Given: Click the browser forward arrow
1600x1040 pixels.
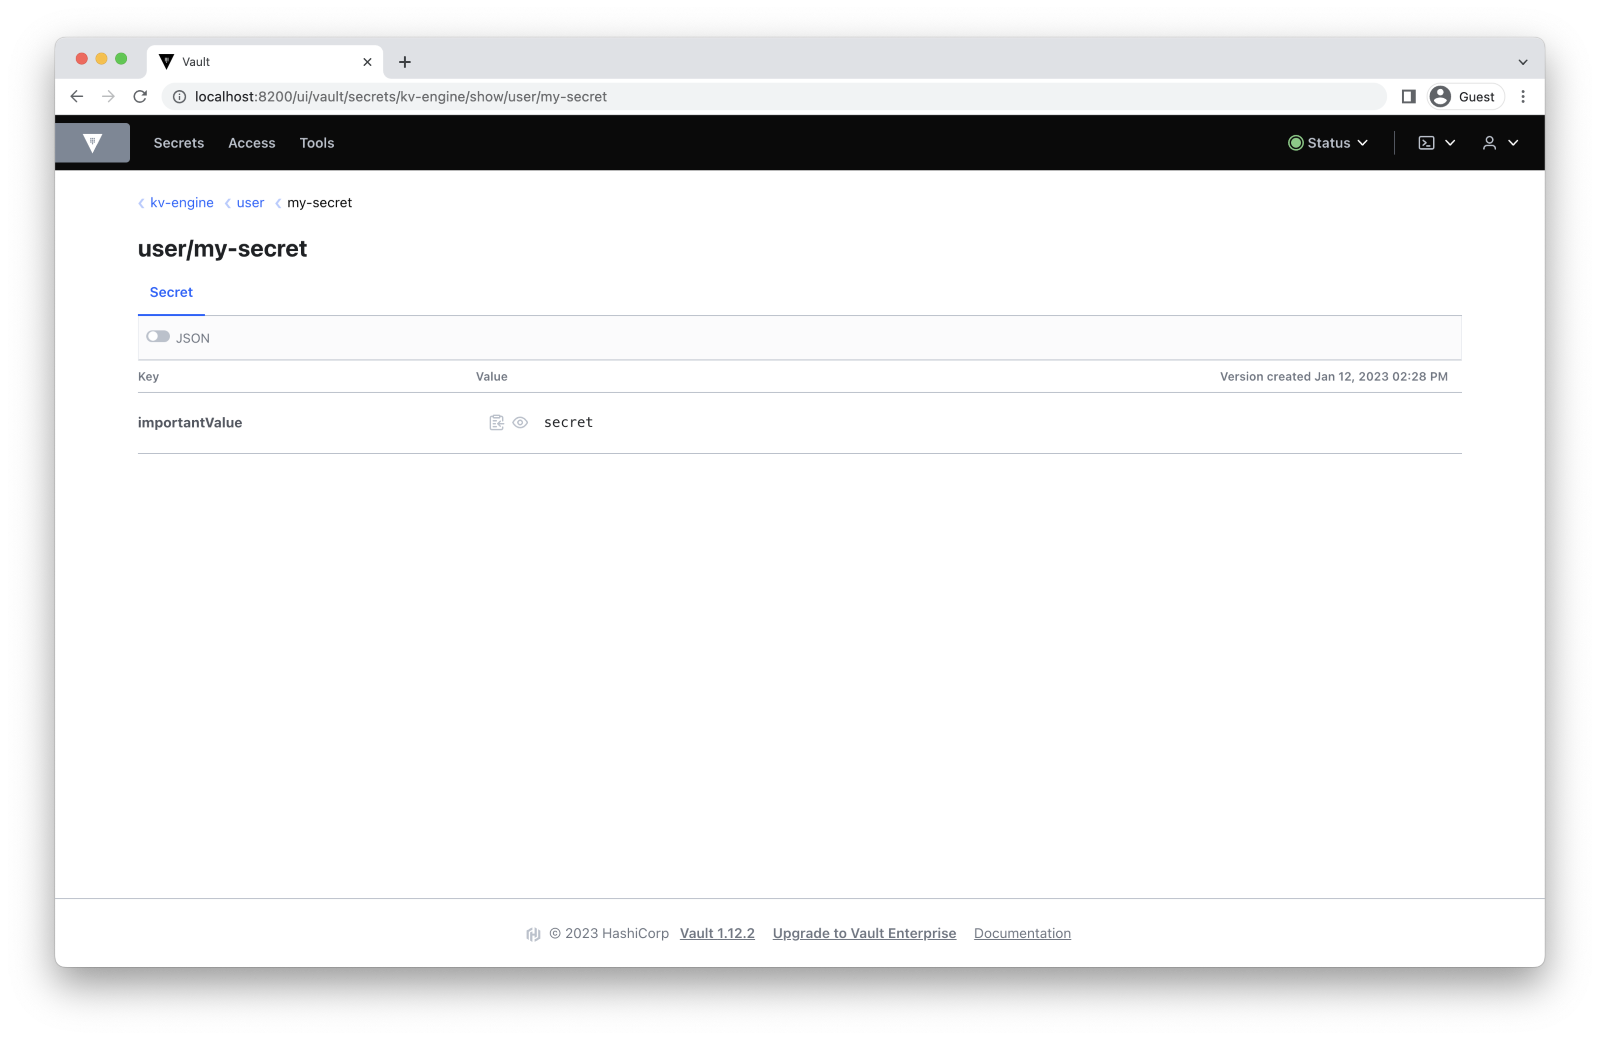Looking at the screenshot, I should coord(109,97).
